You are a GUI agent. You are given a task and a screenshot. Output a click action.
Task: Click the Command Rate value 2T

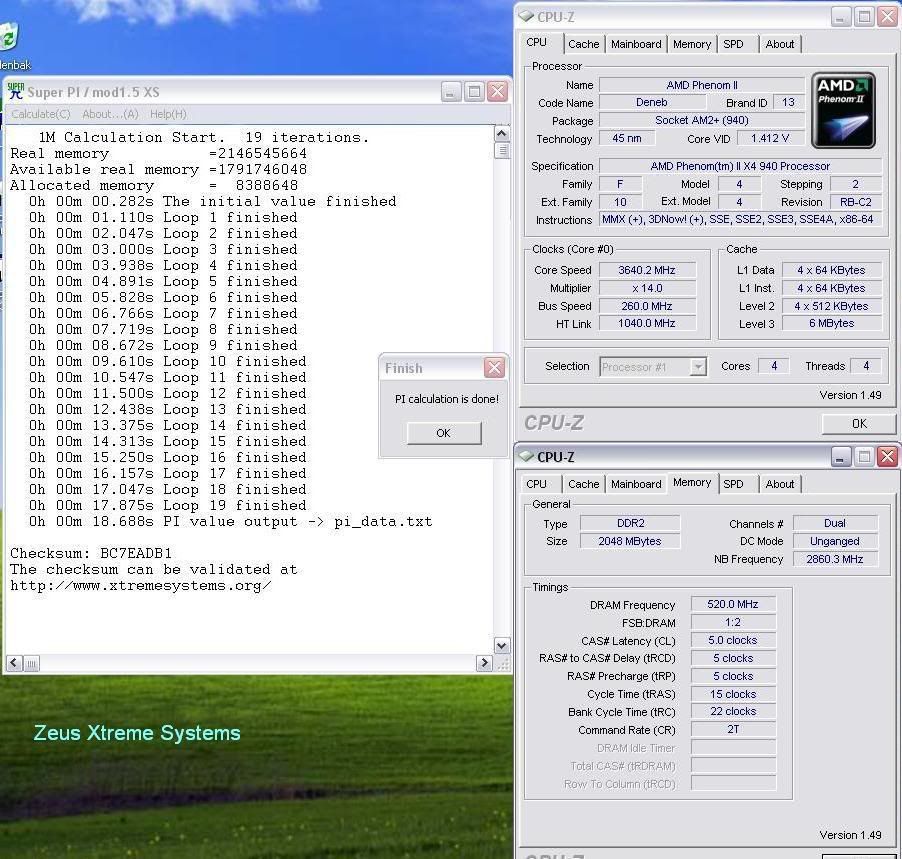733,730
